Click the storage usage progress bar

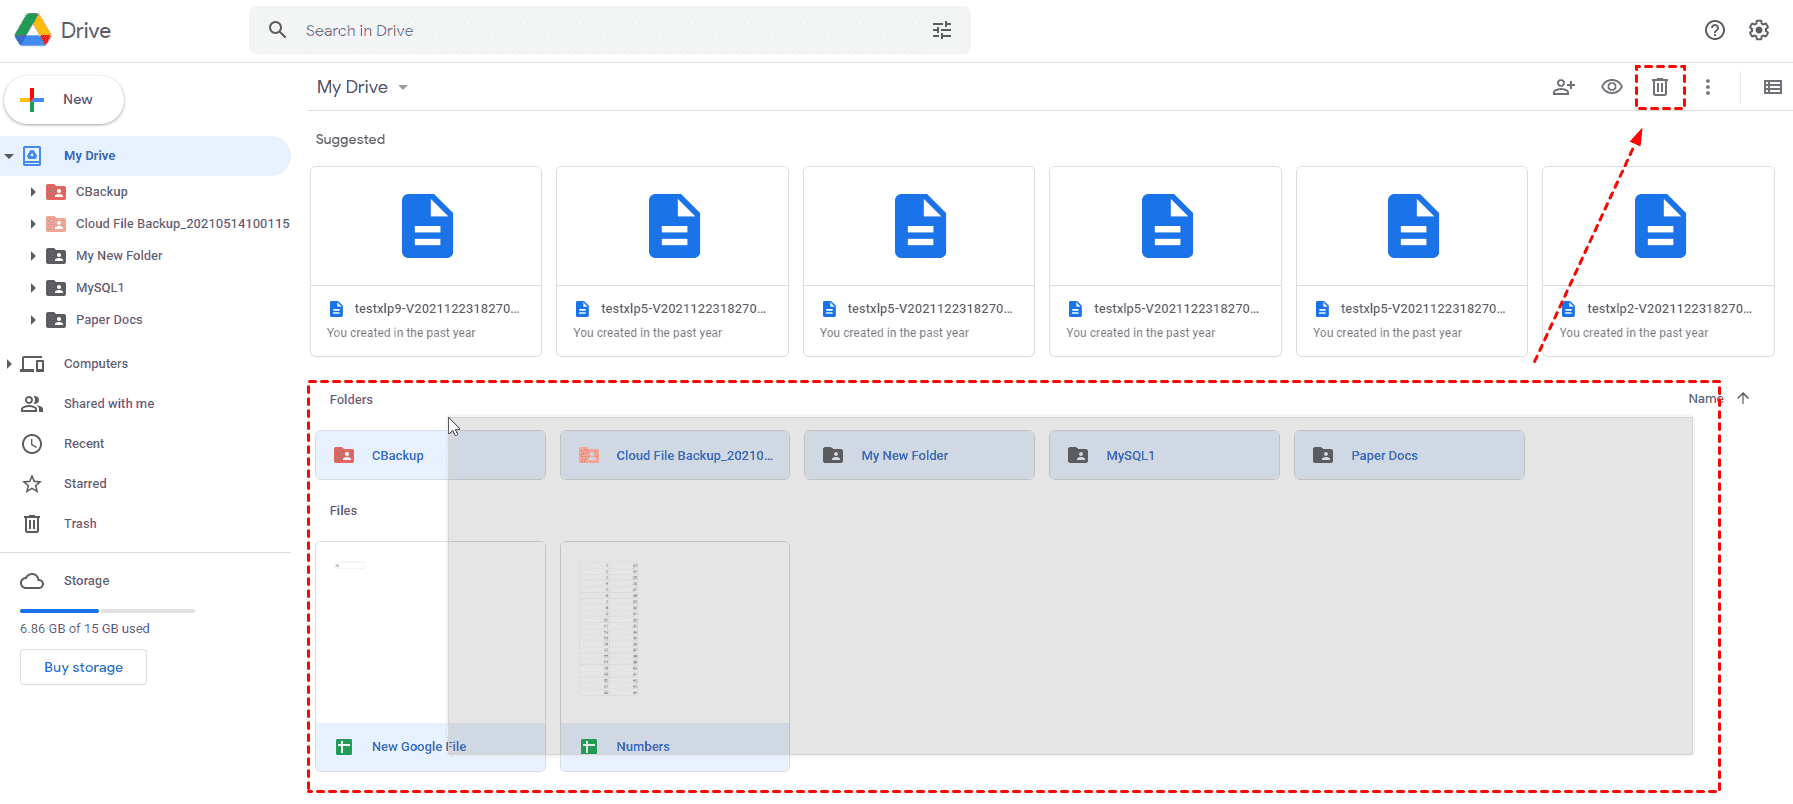107,610
